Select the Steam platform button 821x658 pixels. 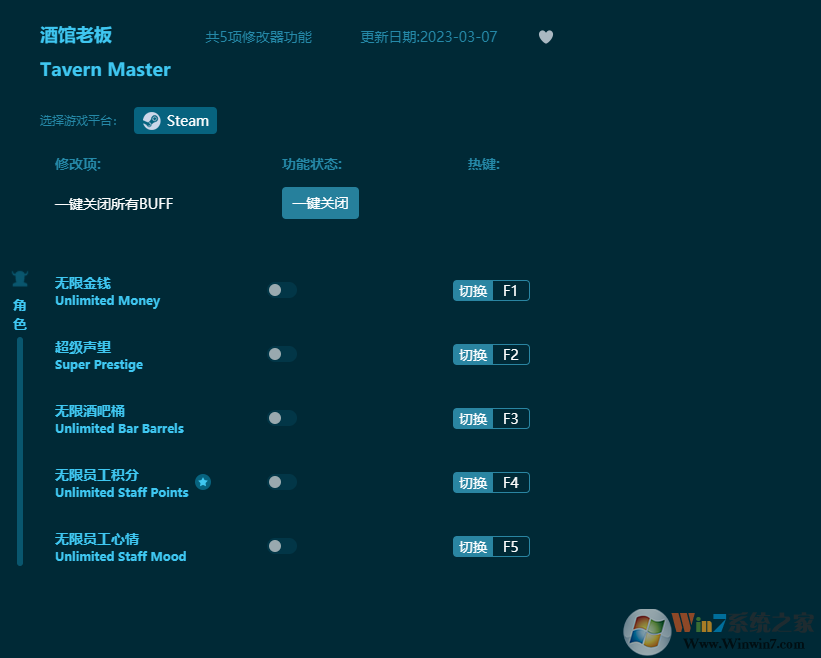(x=176, y=121)
